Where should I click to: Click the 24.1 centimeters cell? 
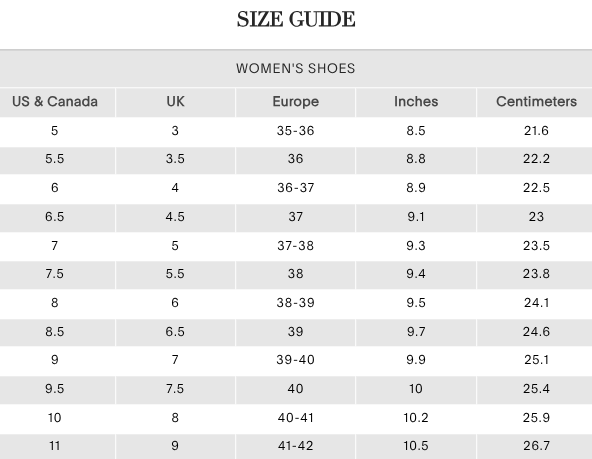[x=536, y=303]
